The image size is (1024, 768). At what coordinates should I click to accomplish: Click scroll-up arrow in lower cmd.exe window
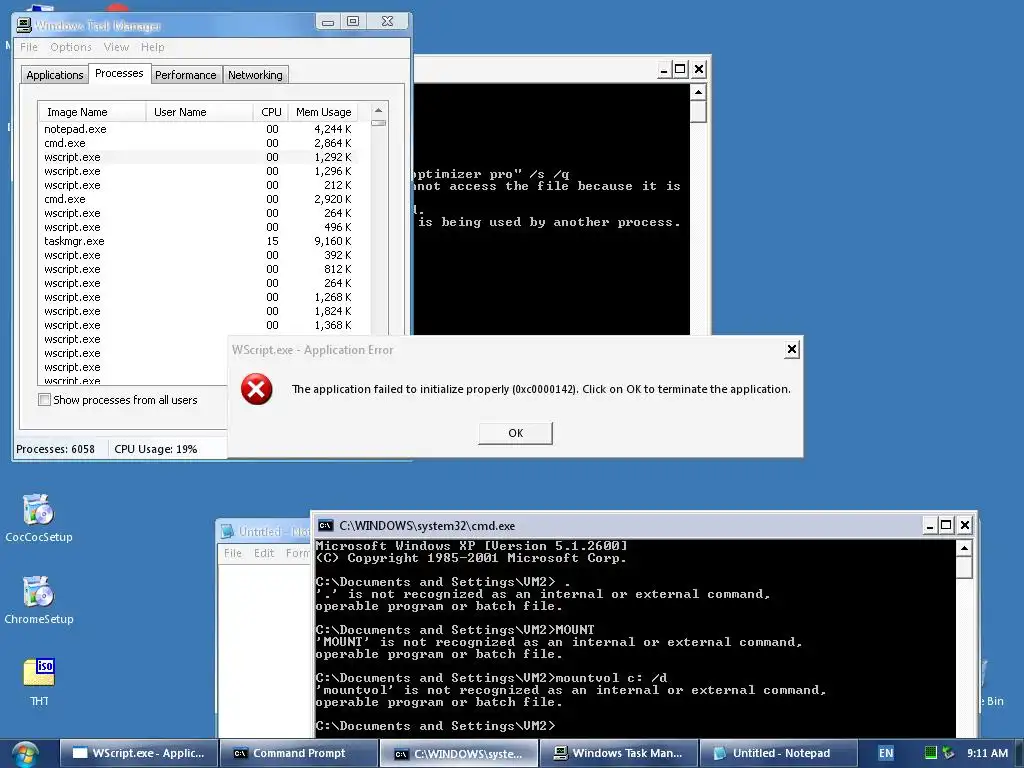[x=964, y=549]
